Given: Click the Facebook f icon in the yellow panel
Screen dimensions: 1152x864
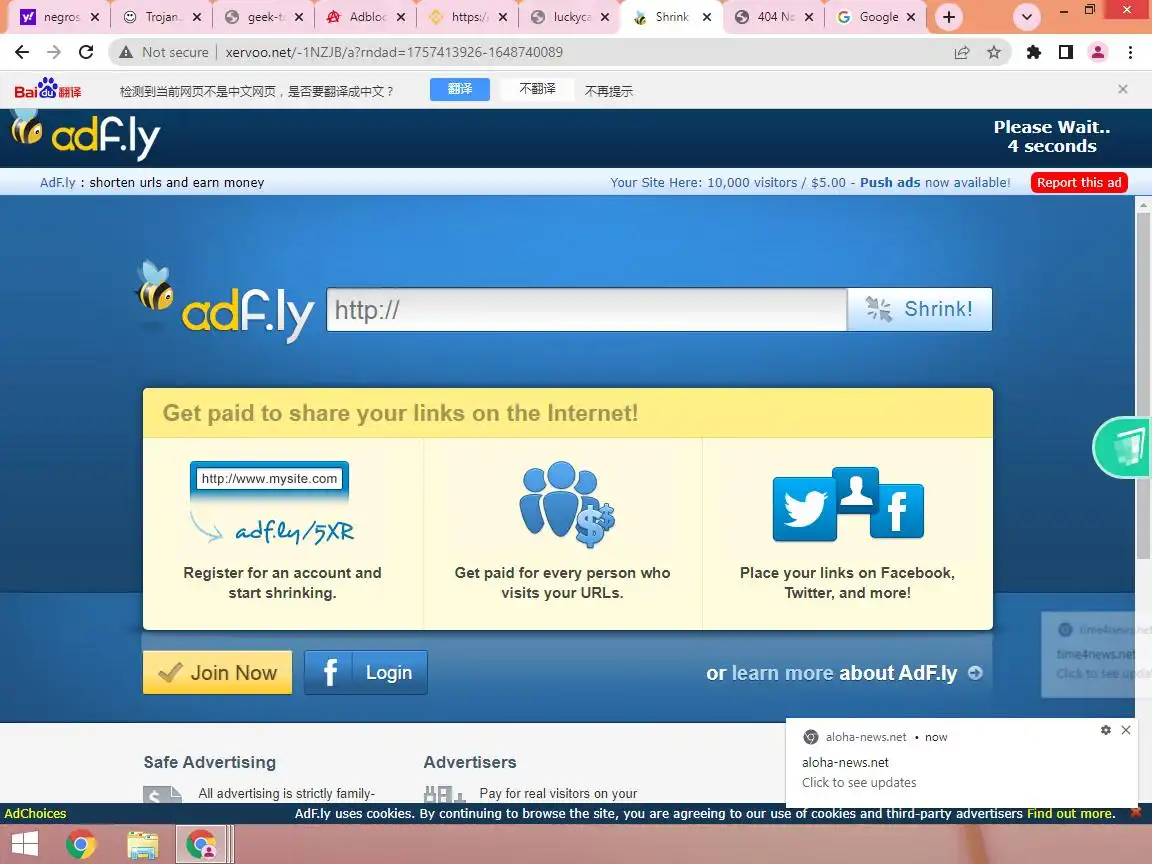Looking at the screenshot, I should (897, 511).
